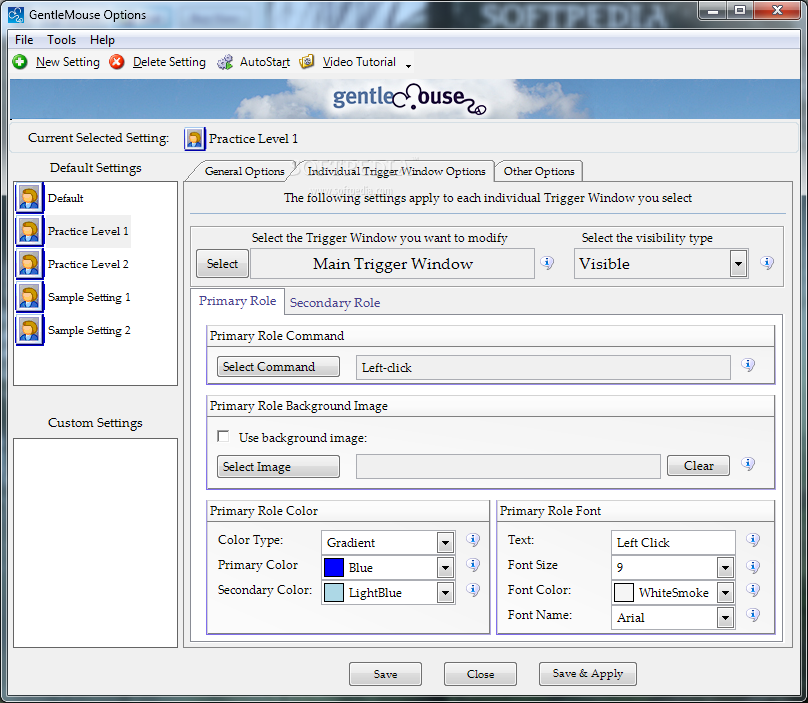Click the Save button
The height and width of the screenshot is (703, 808).
pos(385,674)
